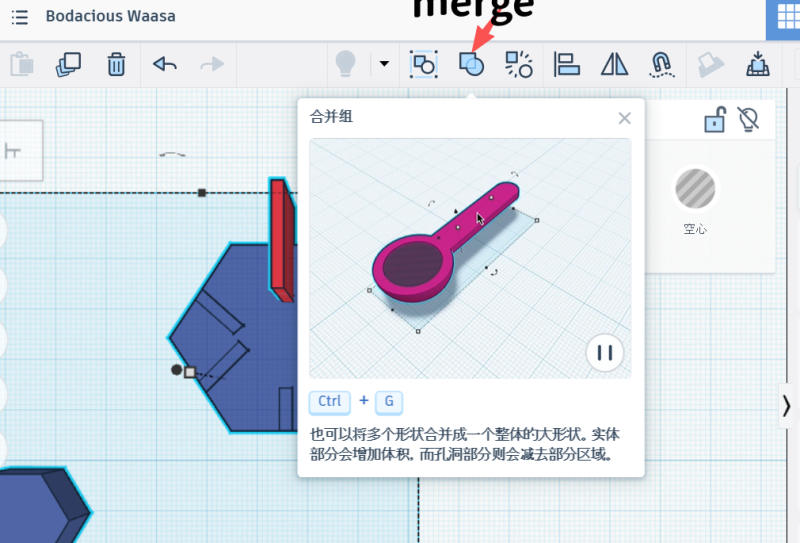Screen dimensions: 800x543
Task: Toggle the lock on selected shape
Action: (715, 120)
